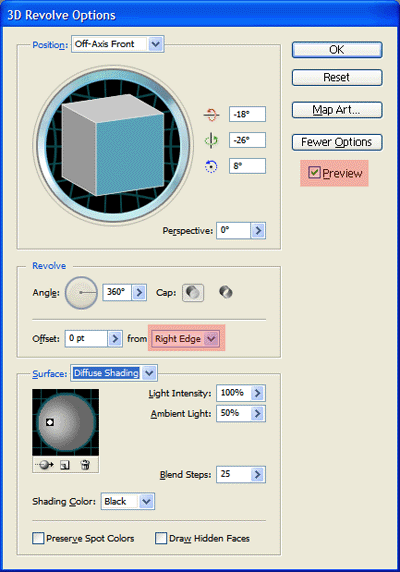Viewport: 400px width, 572px height.
Task: Click the X-axis rotation icon
Action: [x=211, y=115]
